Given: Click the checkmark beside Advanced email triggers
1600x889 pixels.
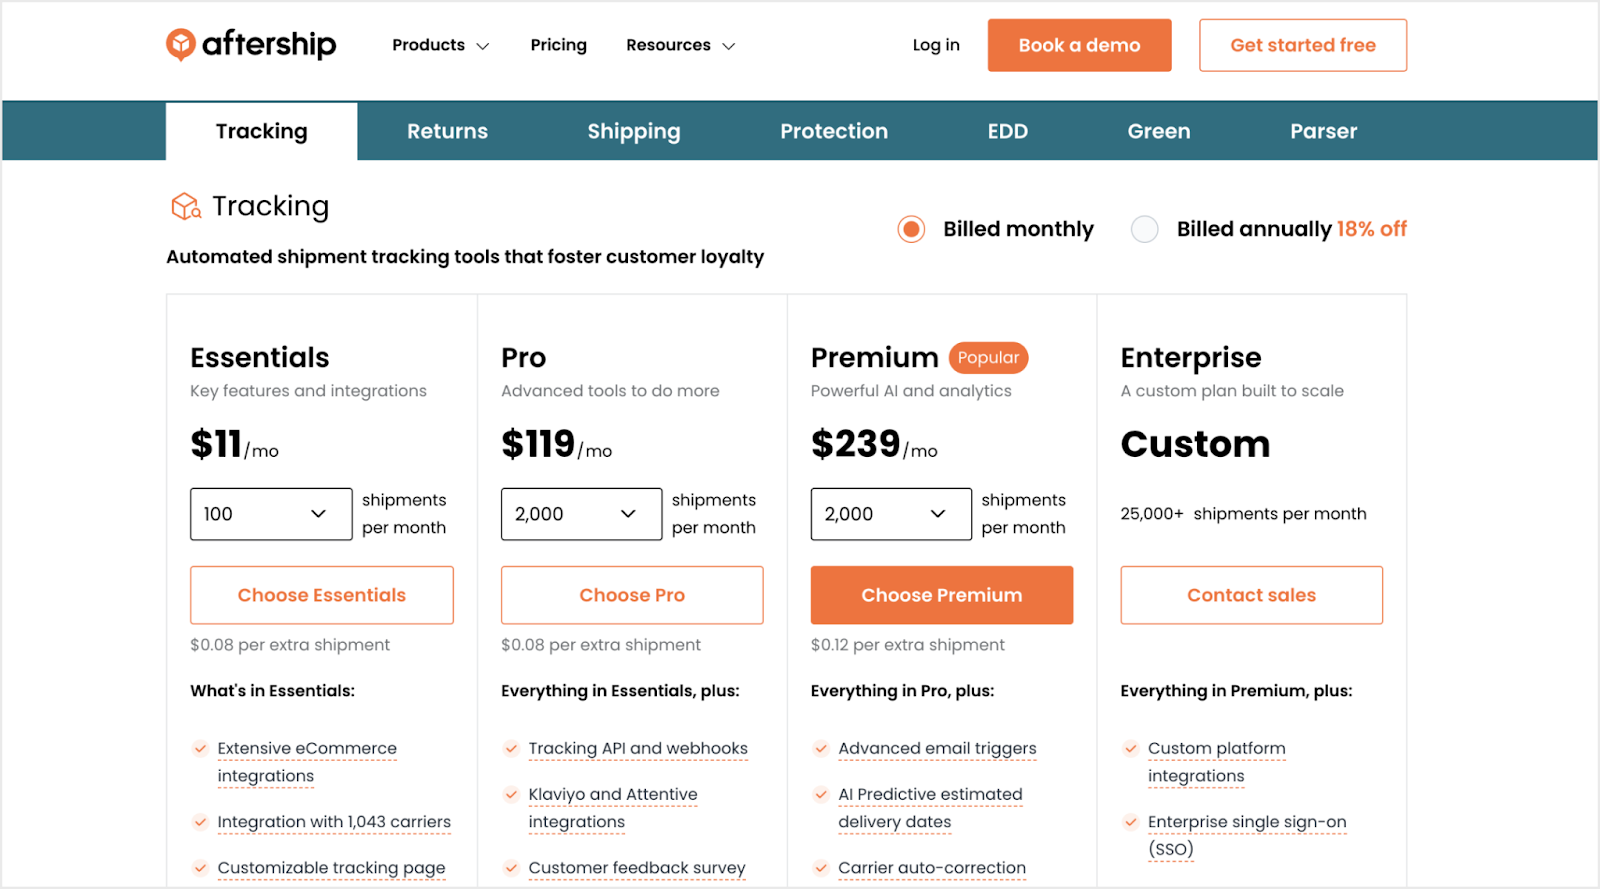Looking at the screenshot, I should pyautogui.click(x=821, y=748).
